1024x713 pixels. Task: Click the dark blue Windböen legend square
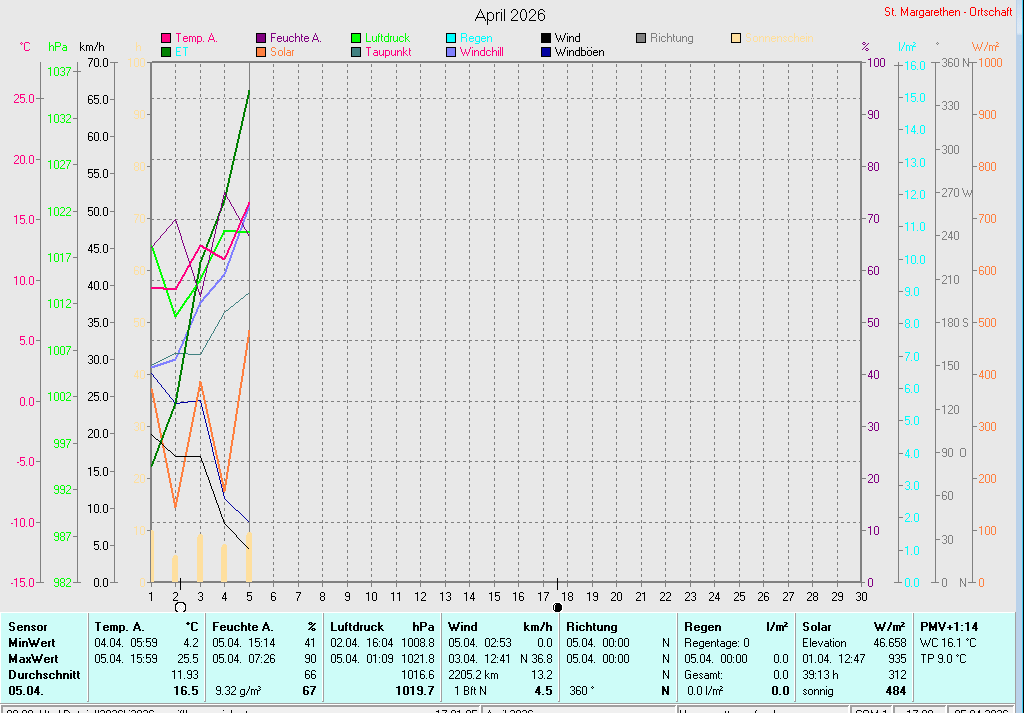tap(546, 52)
